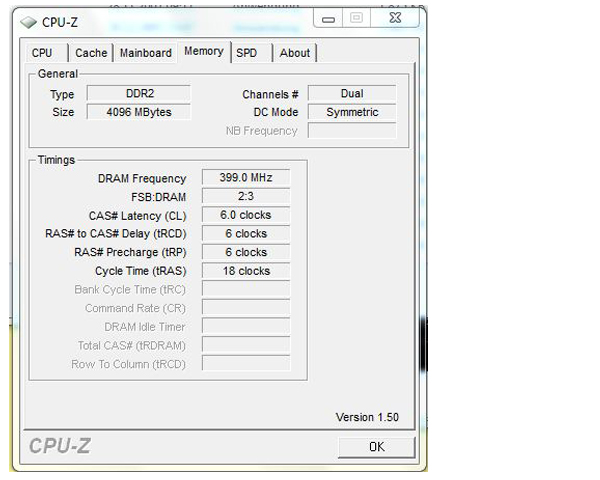Image resolution: width=600 pixels, height=480 pixels.
Task: Click the RAS# to CAS# Delay label
Action: (116, 234)
